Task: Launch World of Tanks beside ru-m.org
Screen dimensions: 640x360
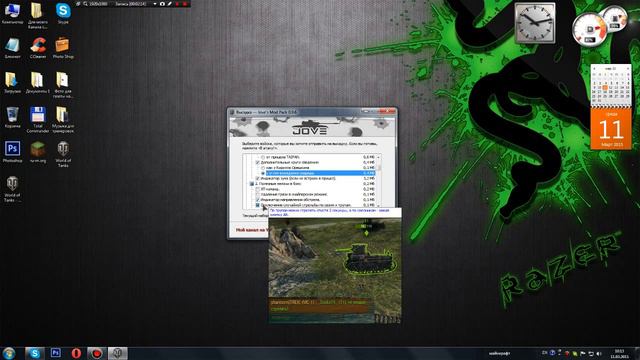Action: click(63, 154)
